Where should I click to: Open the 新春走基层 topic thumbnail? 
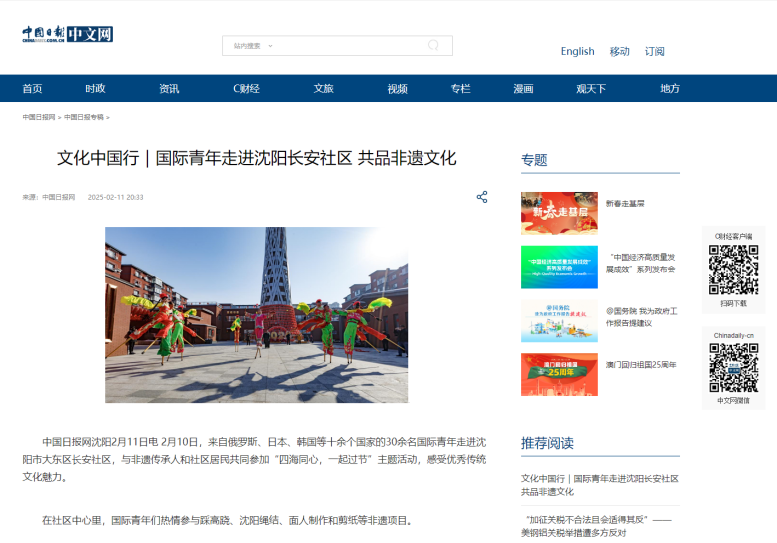tap(559, 213)
